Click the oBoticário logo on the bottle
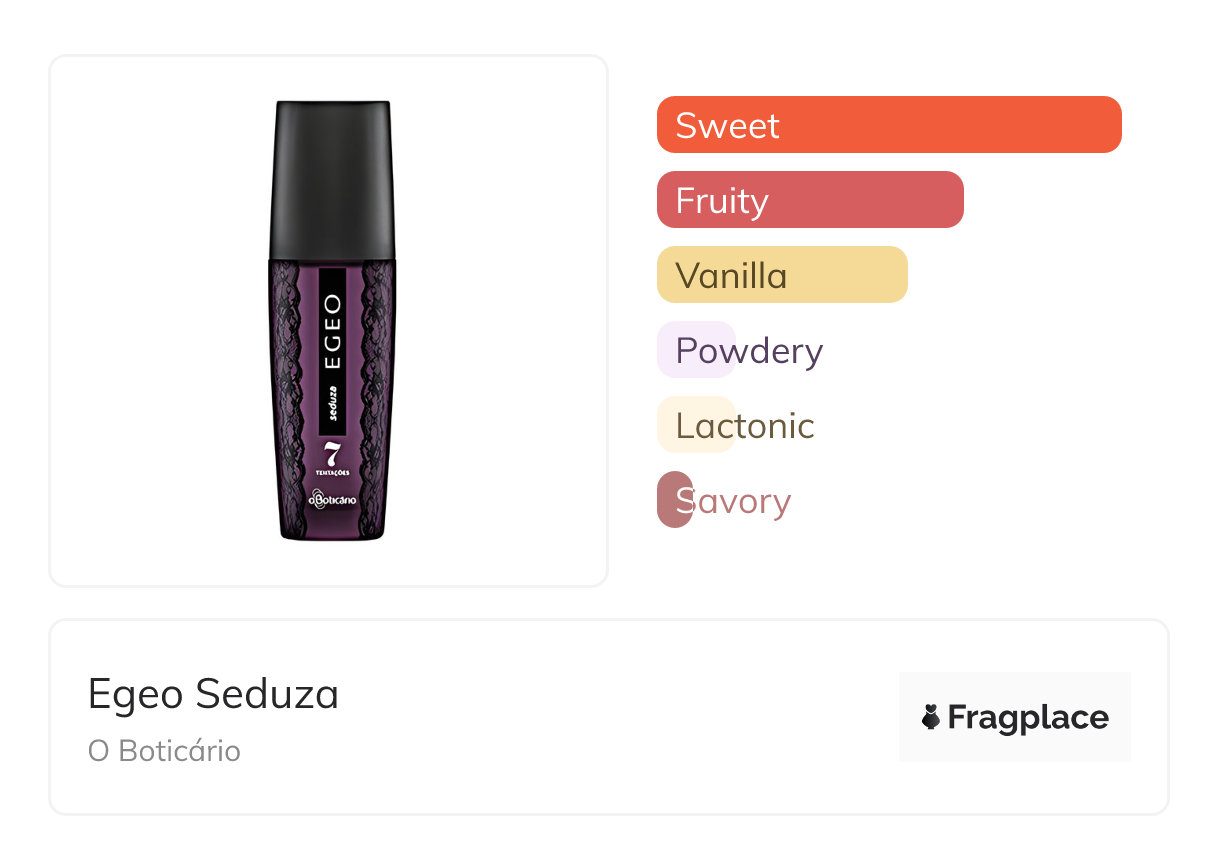This screenshot has height=864, width=1218. pyautogui.click(x=332, y=498)
